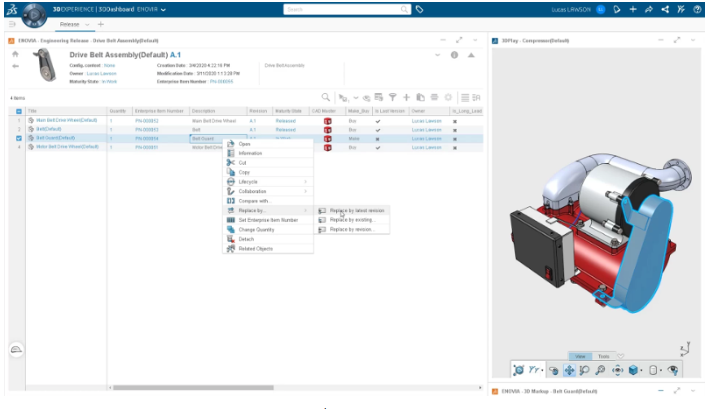Viewport: 708px width, 409px height.
Task: Click the PN-000052 enterprise item number
Action: pos(147,121)
